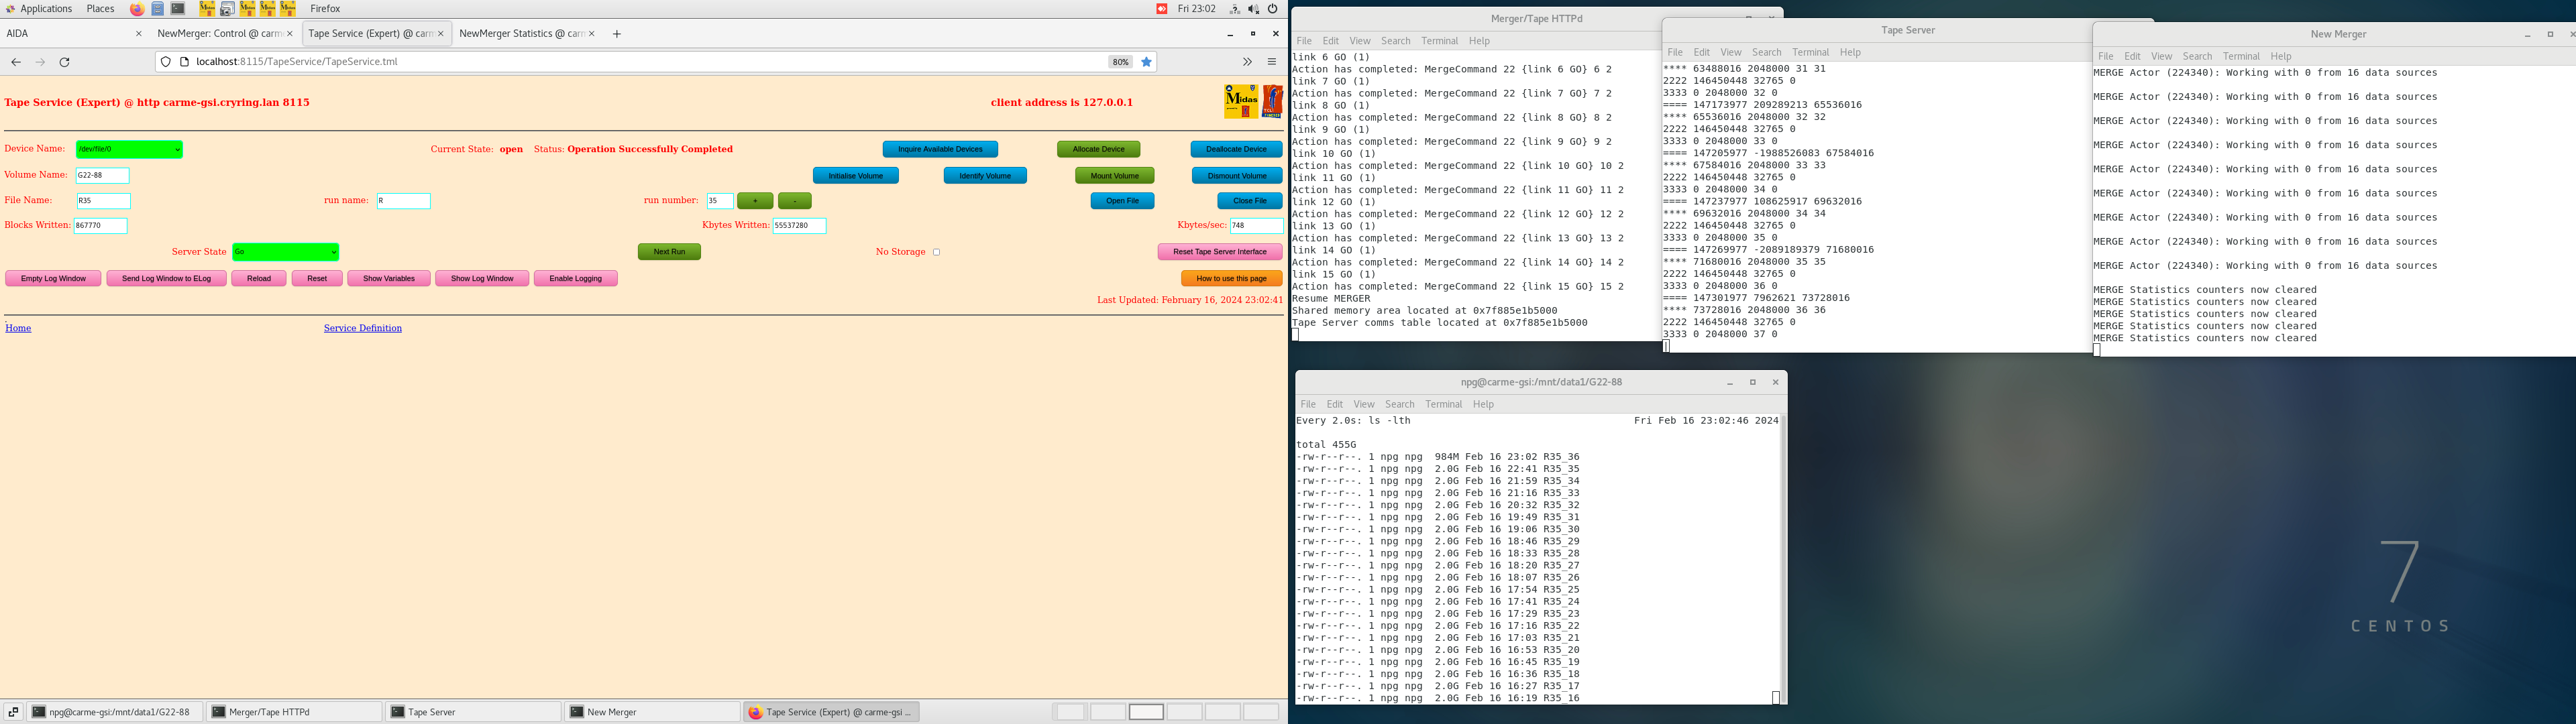Click the Volume Name input field
The width and height of the screenshot is (2576, 724).
(103, 175)
